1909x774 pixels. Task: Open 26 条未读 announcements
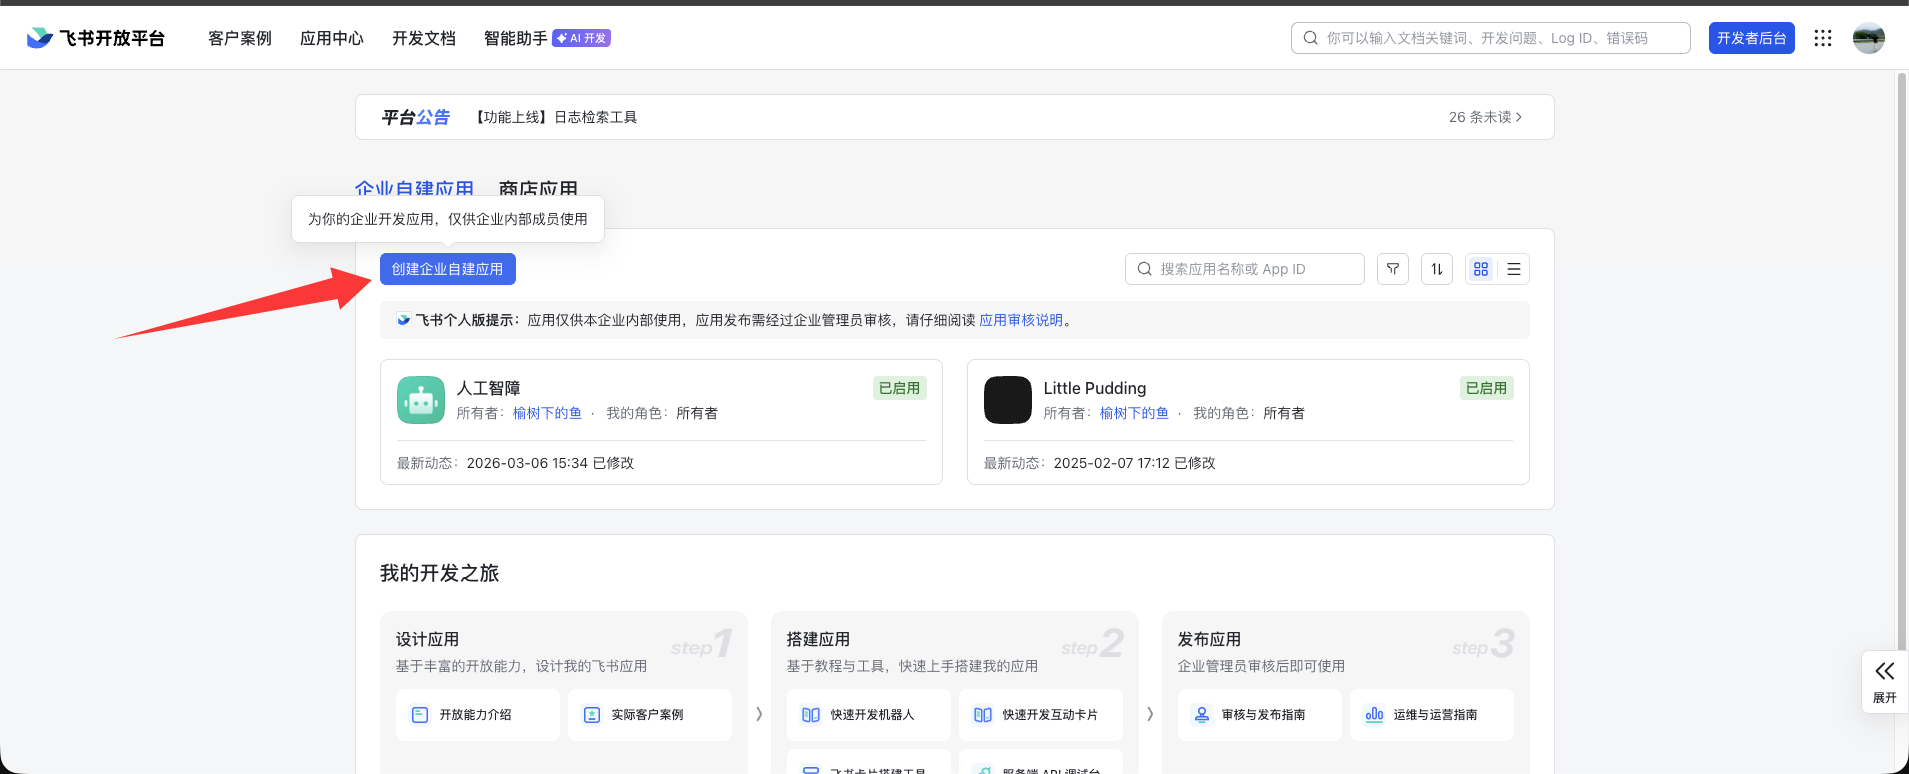[x=1486, y=117]
